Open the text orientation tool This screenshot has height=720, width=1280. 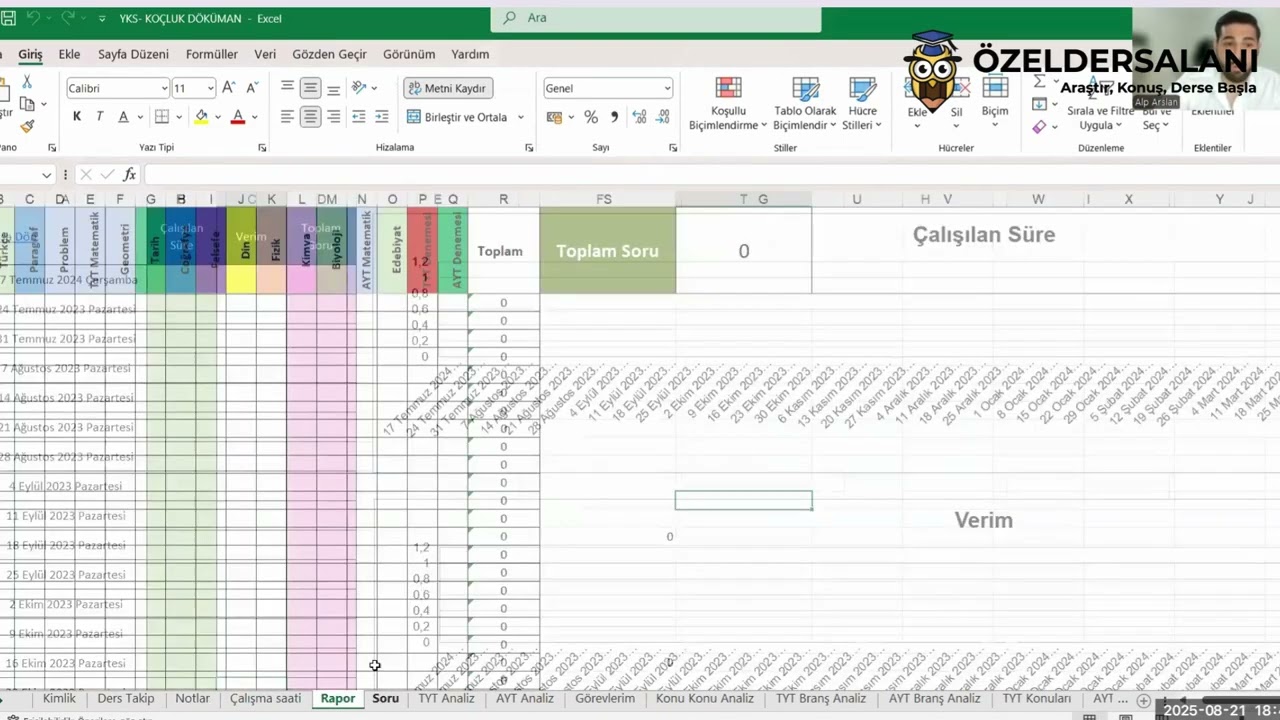coord(360,88)
